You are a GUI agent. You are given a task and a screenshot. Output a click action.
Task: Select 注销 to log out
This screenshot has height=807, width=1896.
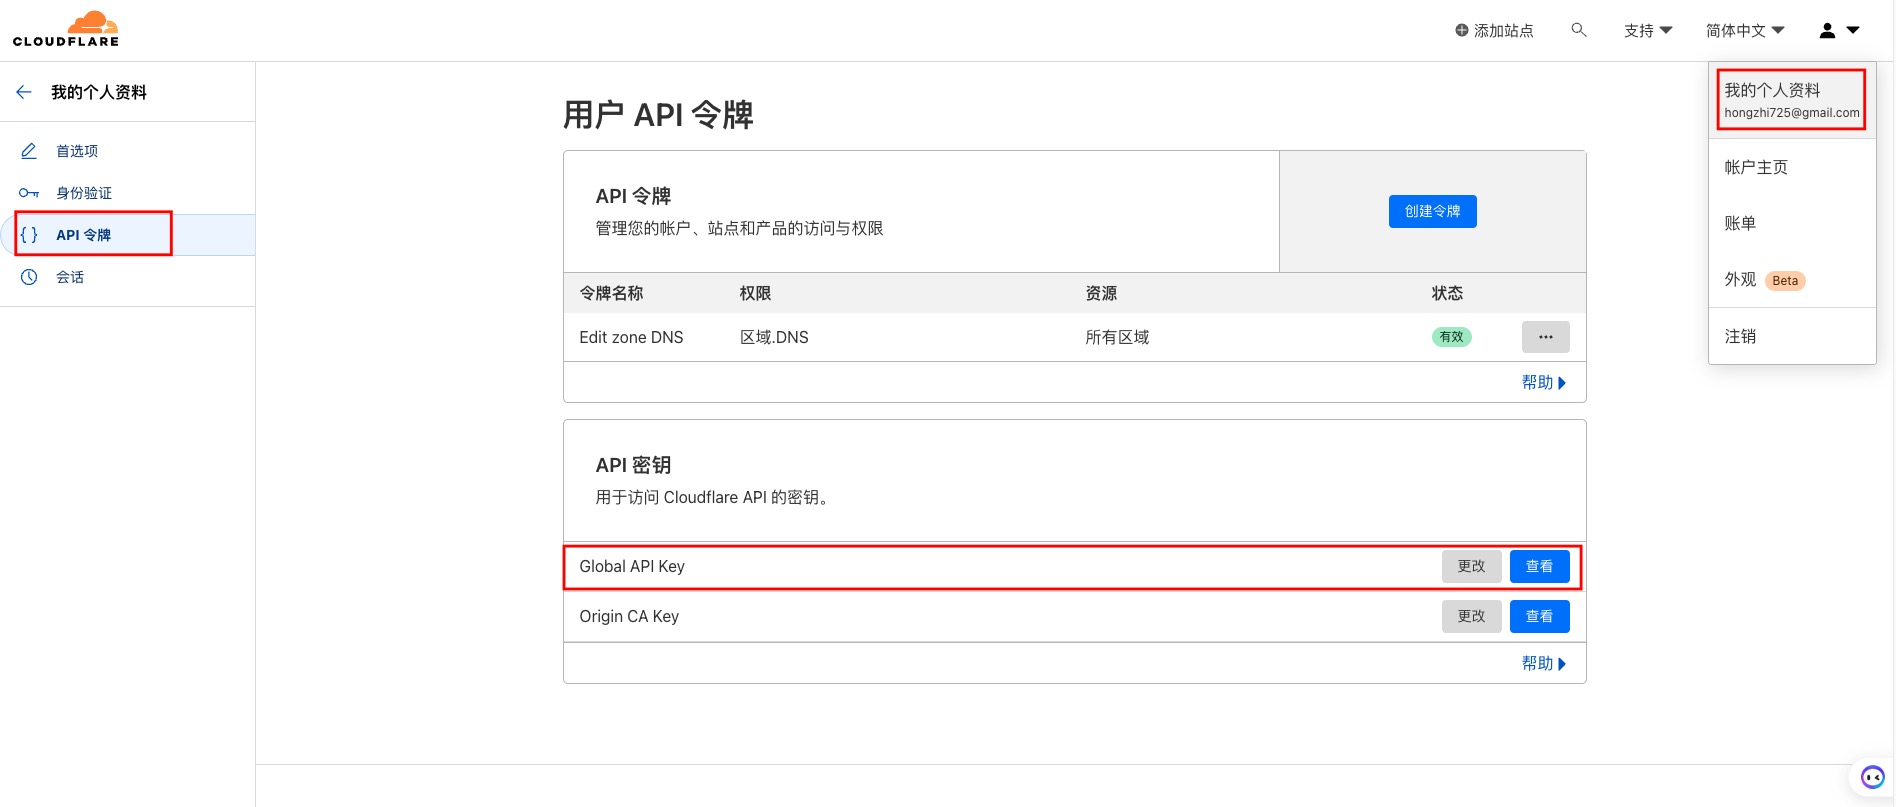pyautogui.click(x=1740, y=336)
